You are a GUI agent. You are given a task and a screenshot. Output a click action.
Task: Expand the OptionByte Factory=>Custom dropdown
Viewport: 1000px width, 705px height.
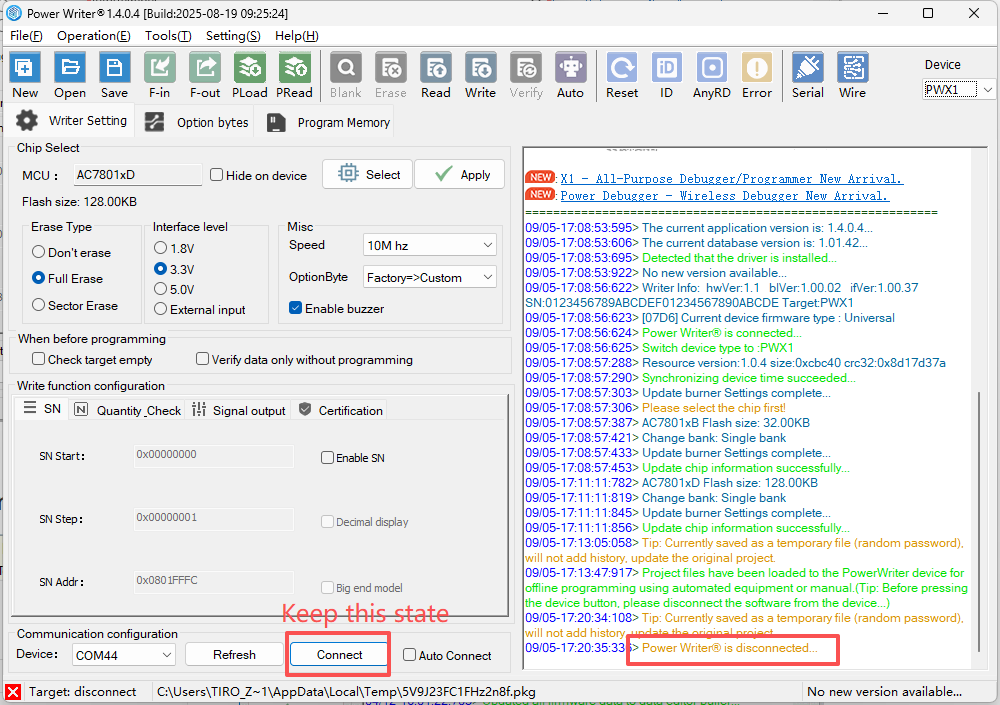tap(429, 278)
